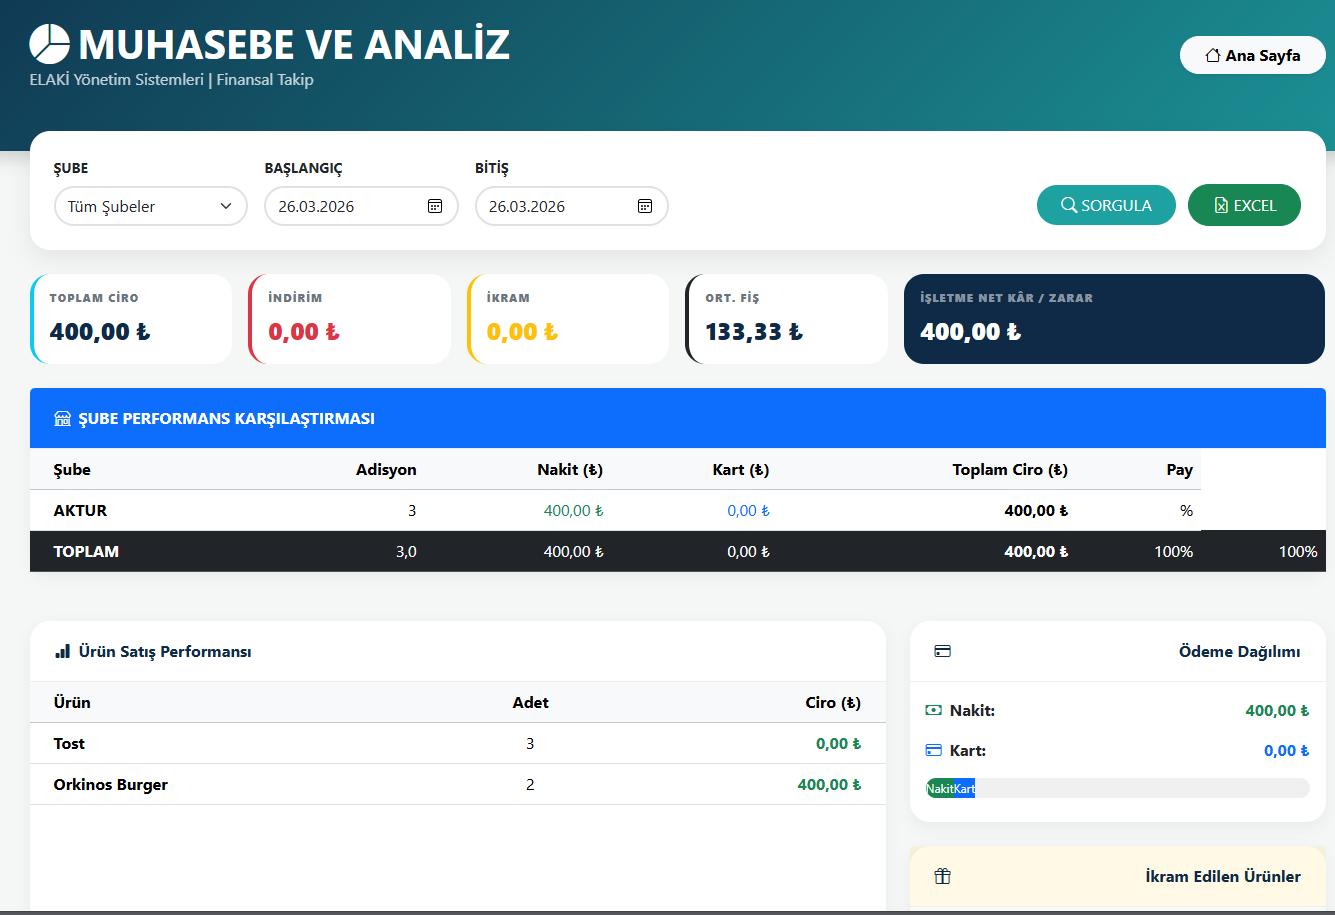Click the store icon beside ŞUBE PERFORMANS KARŞILAŞTIRMASI
This screenshot has height=915, width=1335.
click(62, 418)
